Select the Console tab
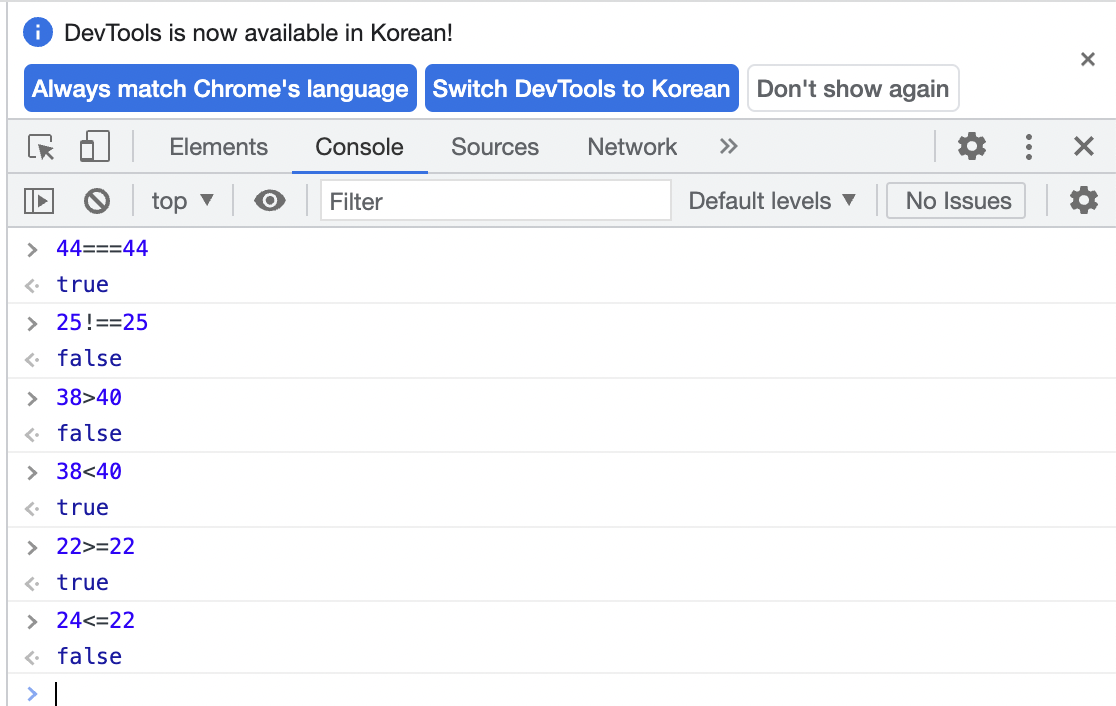The height and width of the screenshot is (706, 1116). [x=359, y=147]
